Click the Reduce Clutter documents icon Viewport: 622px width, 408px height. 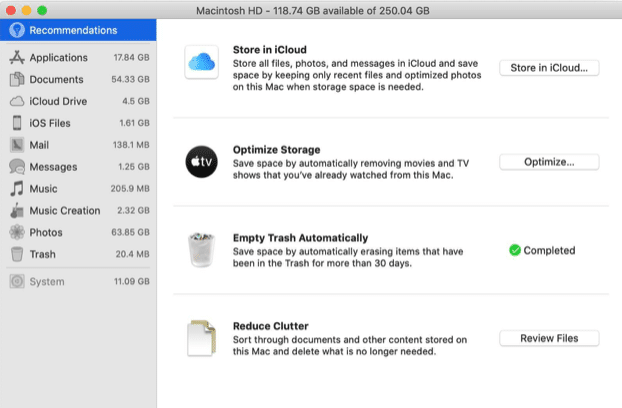point(202,338)
